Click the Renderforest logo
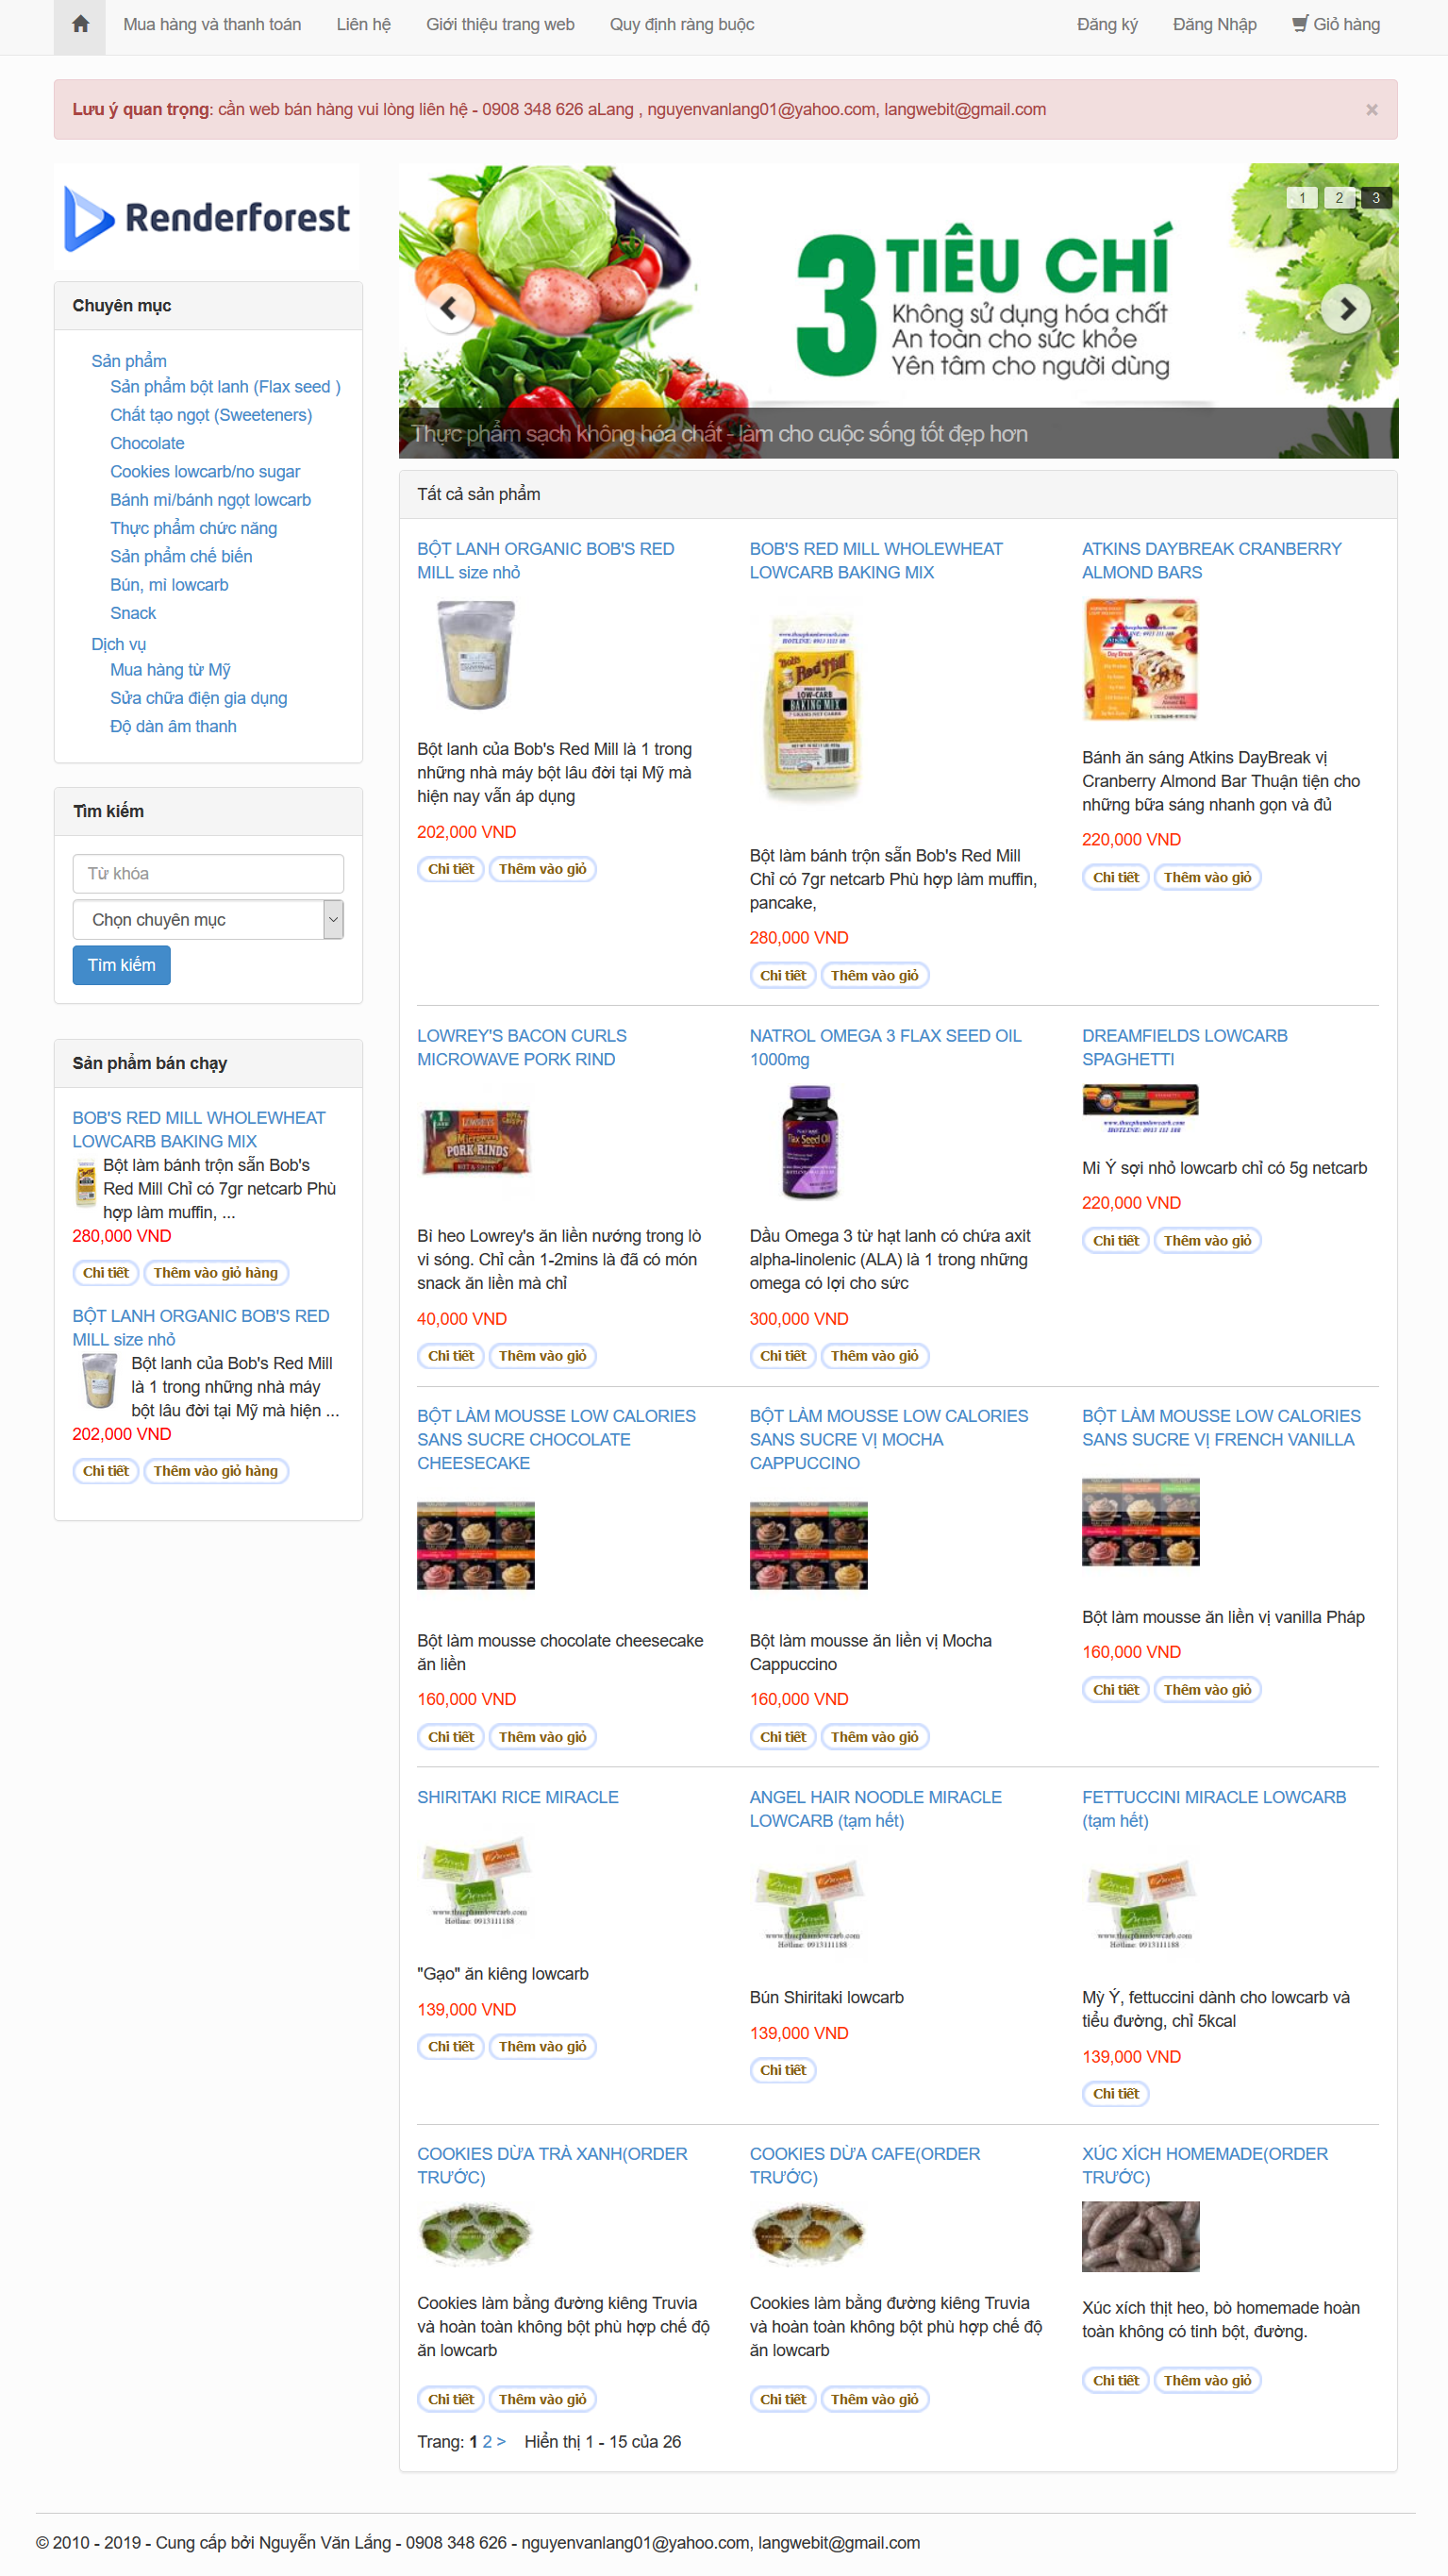This screenshot has width=1448, height=2576. pyautogui.click(x=207, y=217)
